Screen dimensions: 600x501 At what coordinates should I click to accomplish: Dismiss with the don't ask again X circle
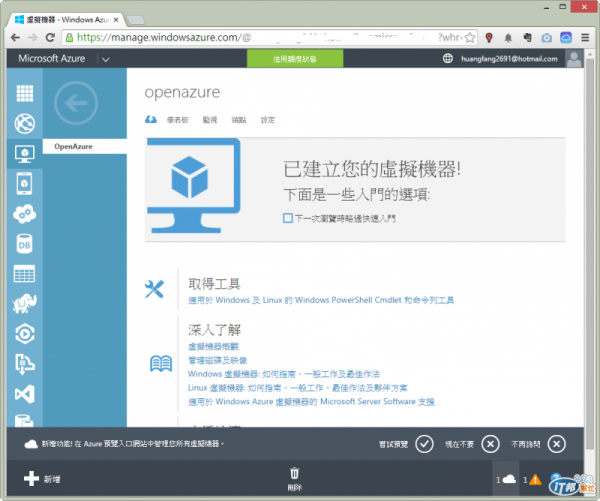click(556, 444)
